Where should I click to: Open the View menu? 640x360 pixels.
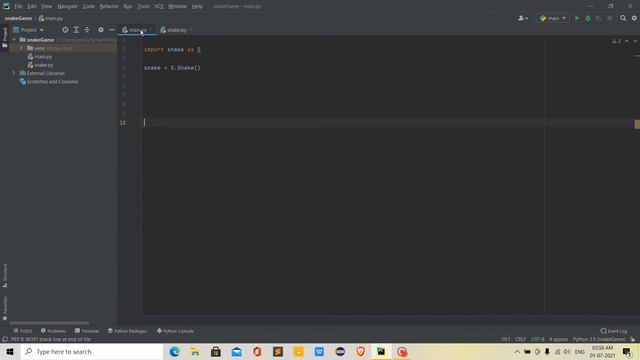pyautogui.click(x=47, y=7)
